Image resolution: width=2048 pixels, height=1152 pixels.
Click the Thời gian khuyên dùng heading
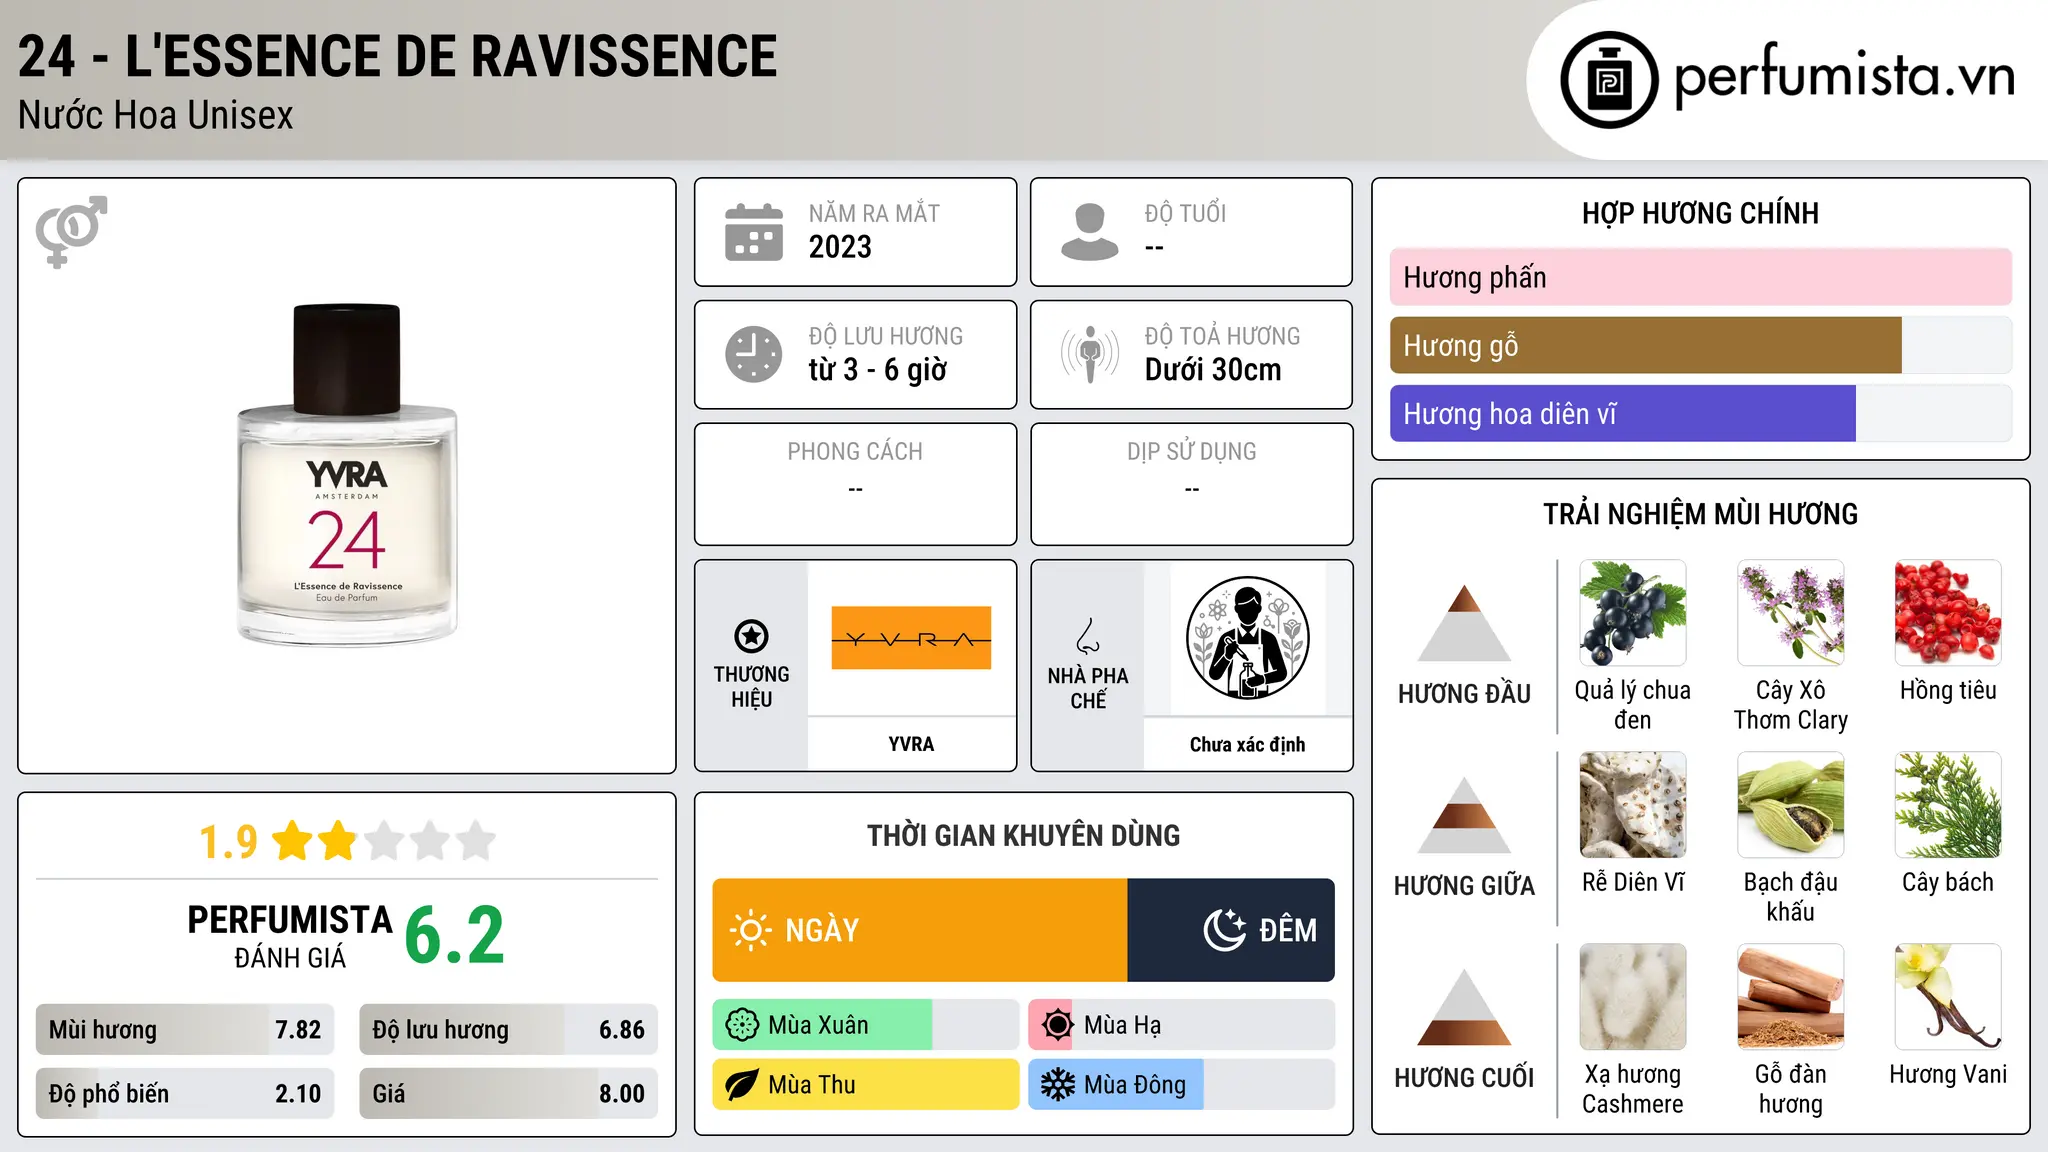click(1023, 836)
